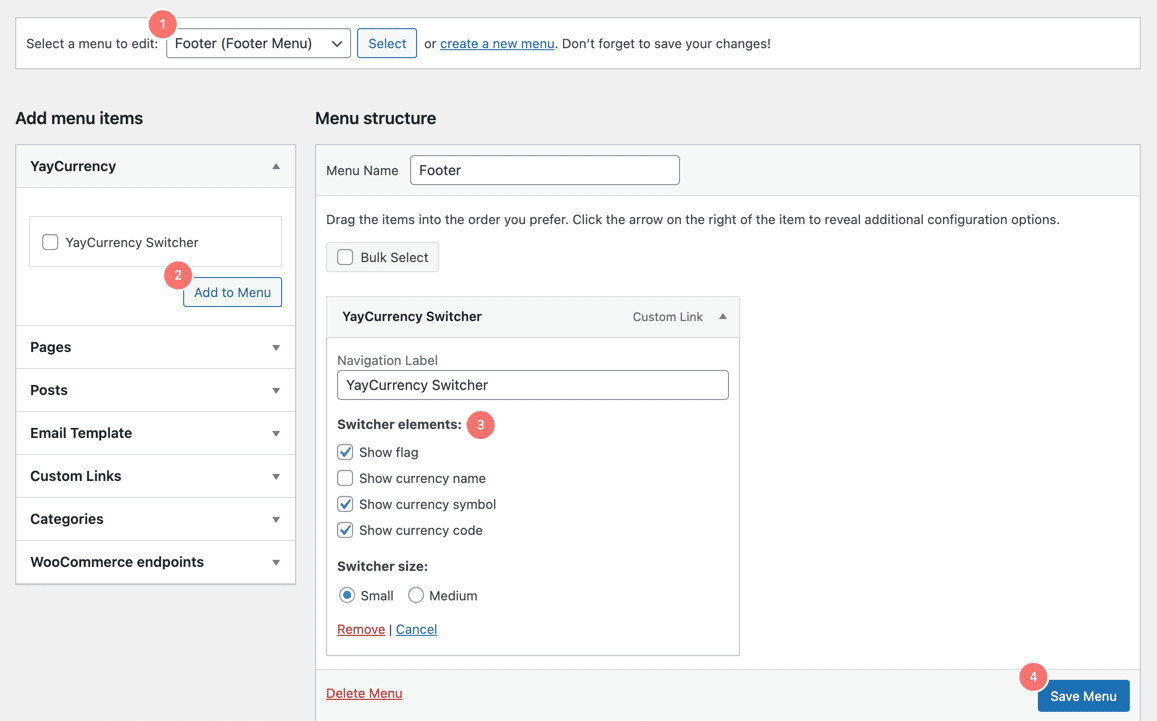Click the create a new menu link

click(x=497, y=44)
